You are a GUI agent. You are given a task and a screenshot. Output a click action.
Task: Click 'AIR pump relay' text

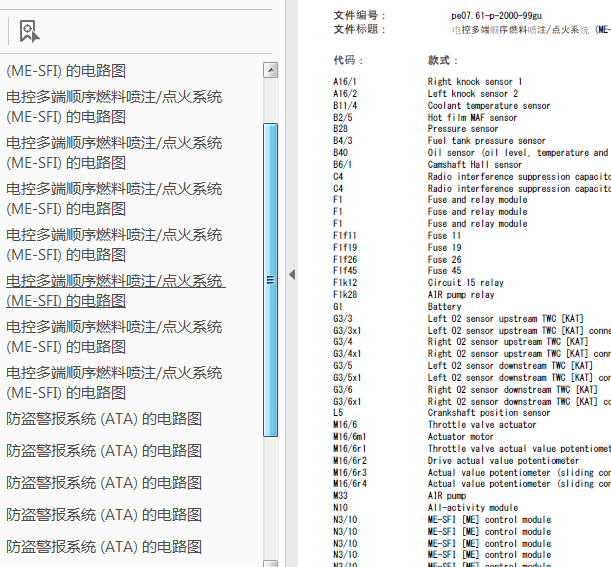(461, 295)
